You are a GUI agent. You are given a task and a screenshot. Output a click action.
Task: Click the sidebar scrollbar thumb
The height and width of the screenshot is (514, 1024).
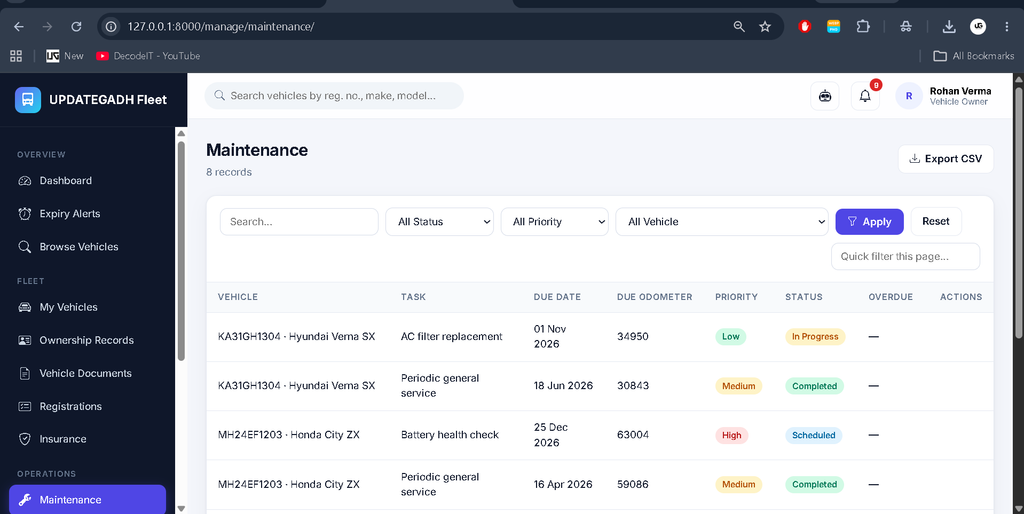[181, 250]
